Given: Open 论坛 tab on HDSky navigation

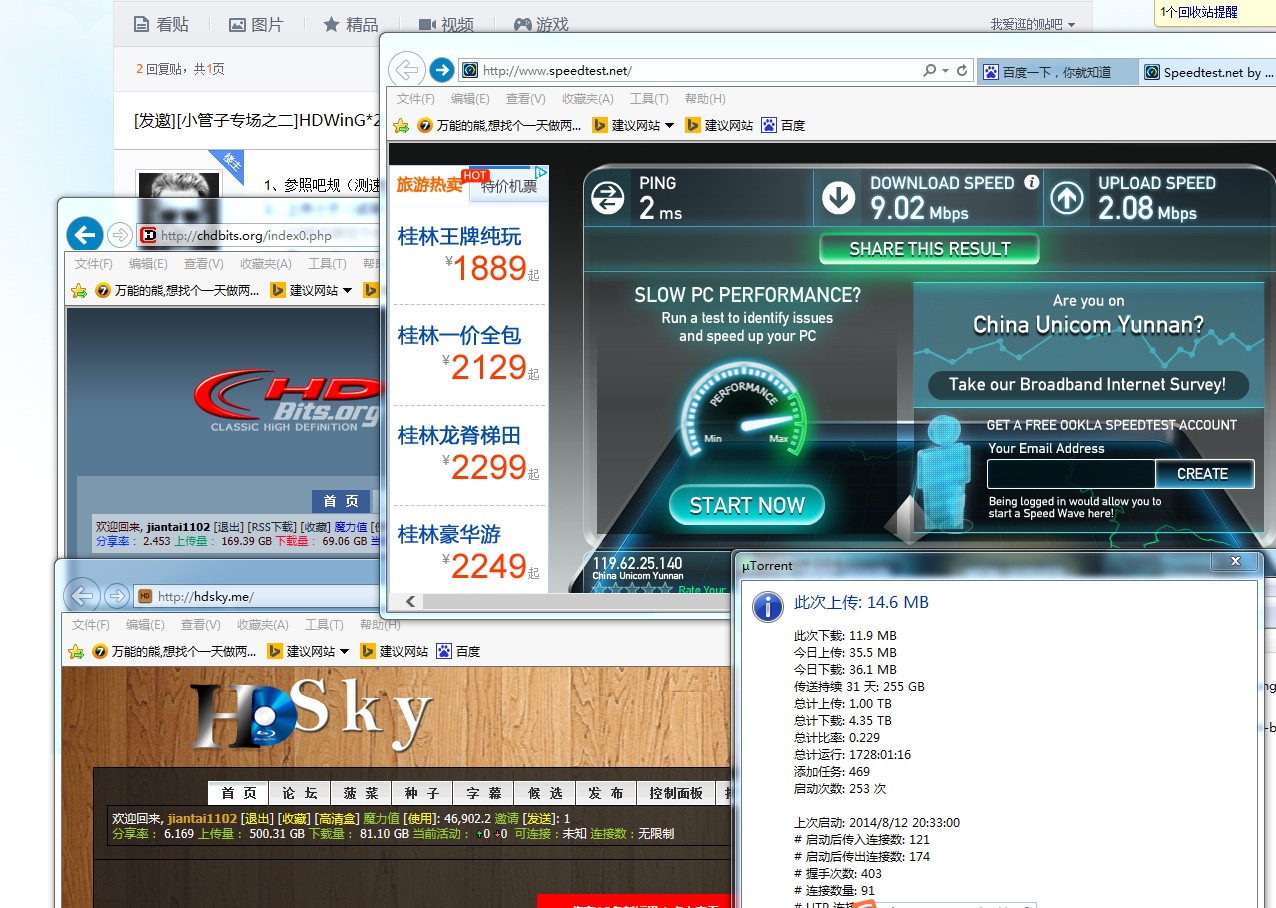Looking at the screenshot, I should [300, 793].
